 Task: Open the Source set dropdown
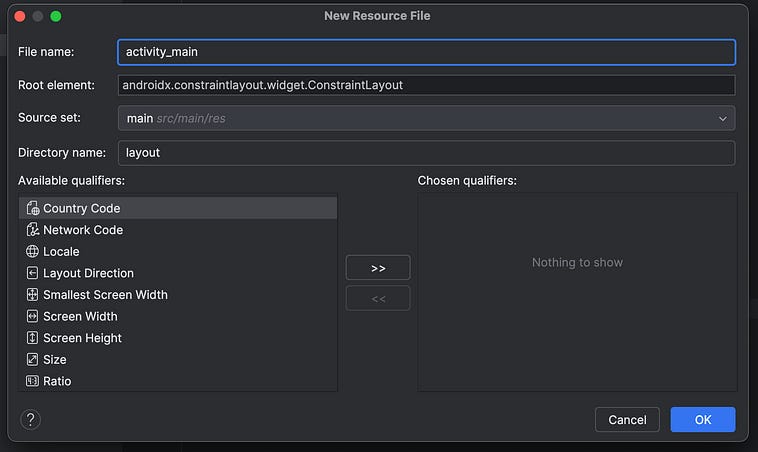pos(426,118)
